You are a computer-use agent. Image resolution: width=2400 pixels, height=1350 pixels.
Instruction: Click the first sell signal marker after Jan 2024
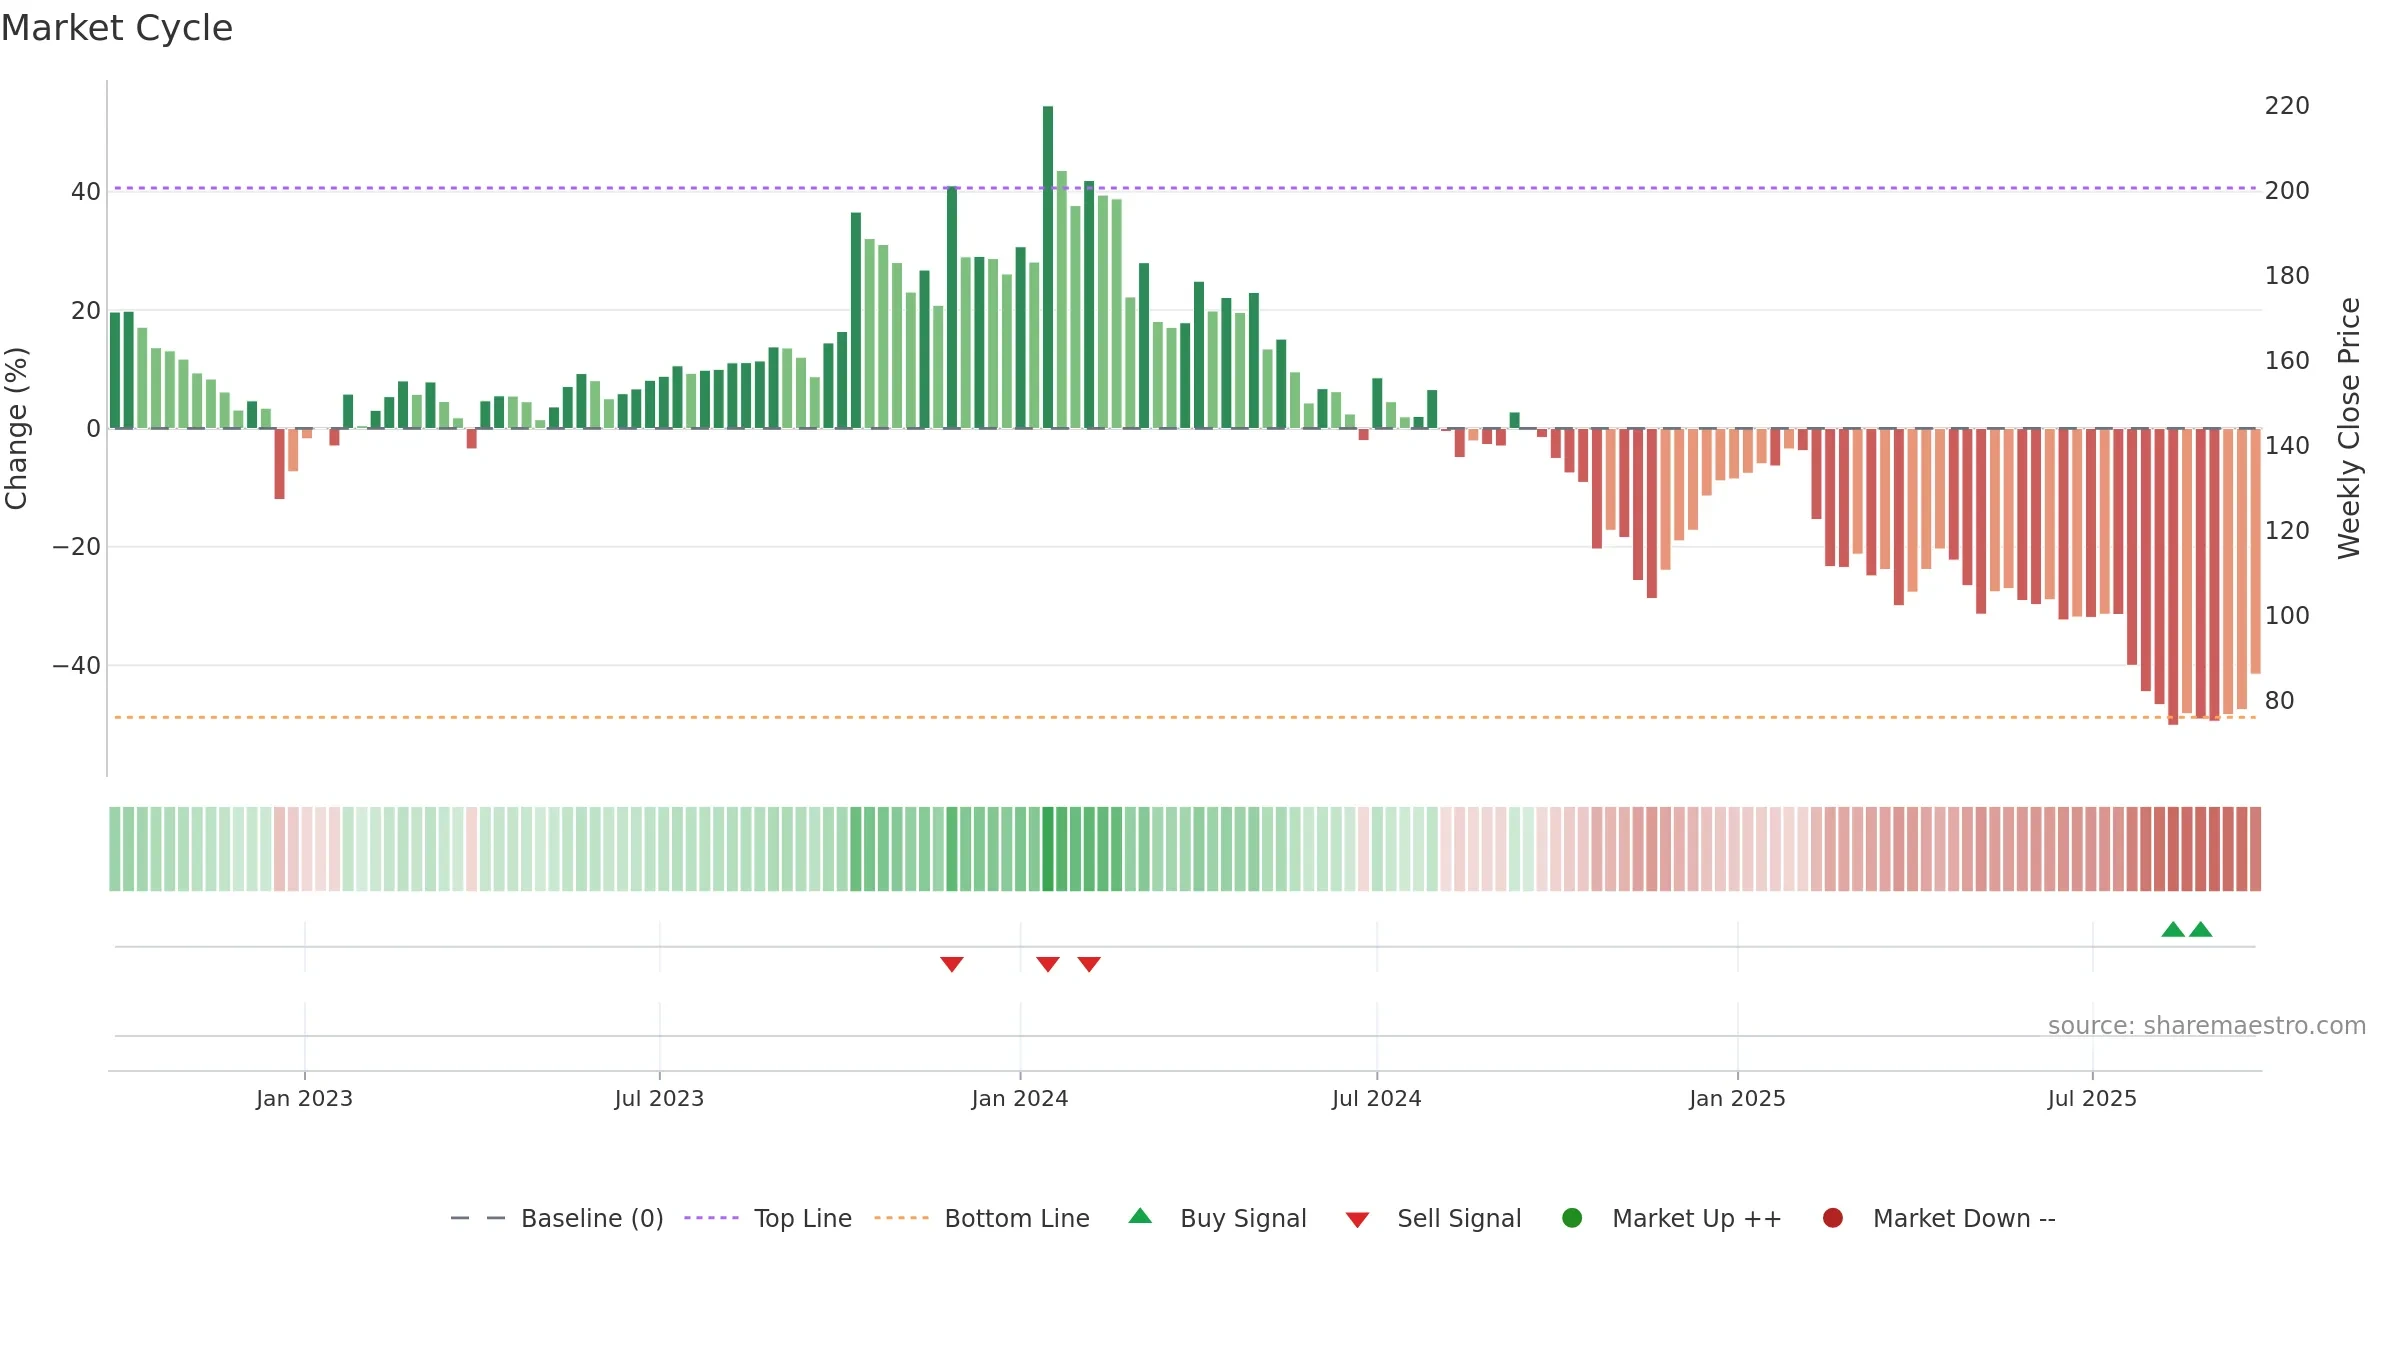tap(1048, 964)
